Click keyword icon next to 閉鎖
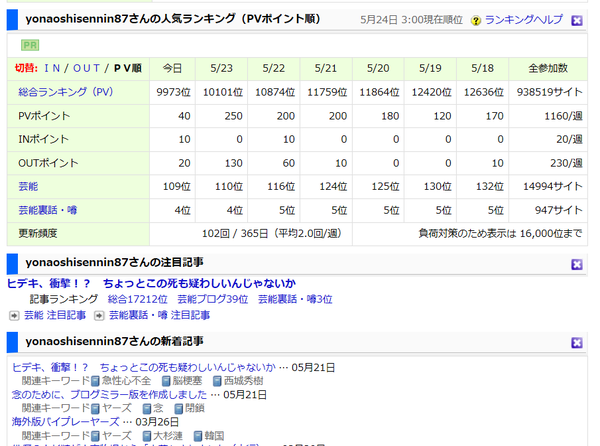 coord(178,409)
